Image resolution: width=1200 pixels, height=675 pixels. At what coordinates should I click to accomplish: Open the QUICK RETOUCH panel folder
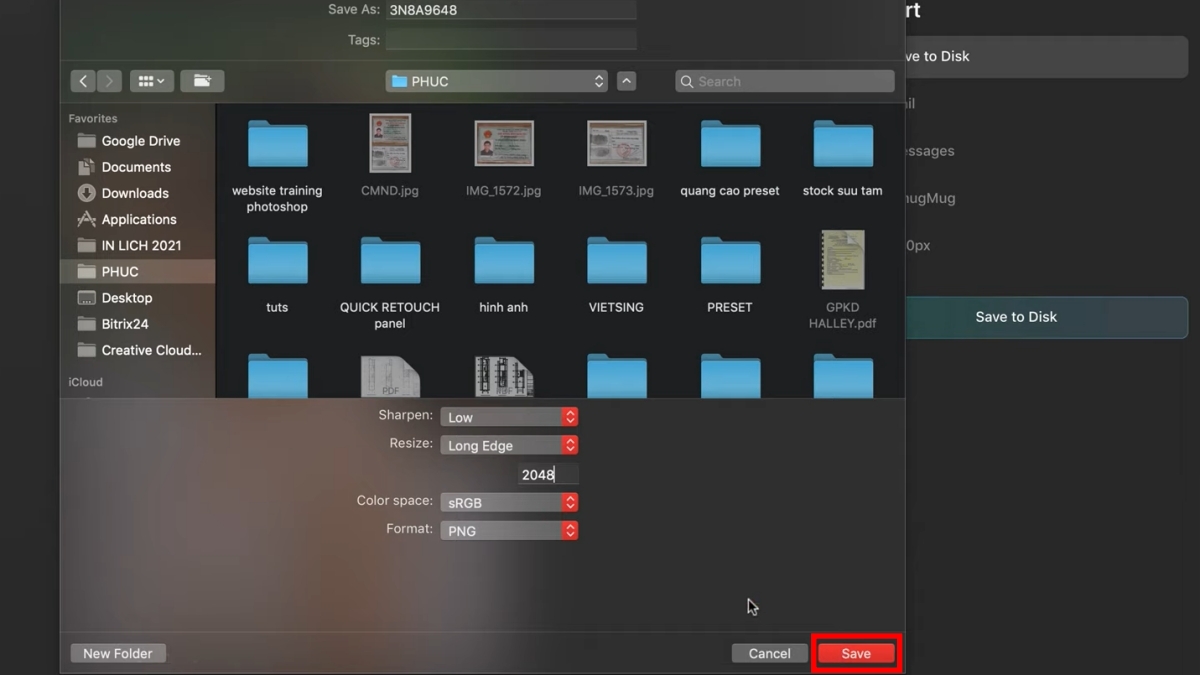click(x=390, y=261)
